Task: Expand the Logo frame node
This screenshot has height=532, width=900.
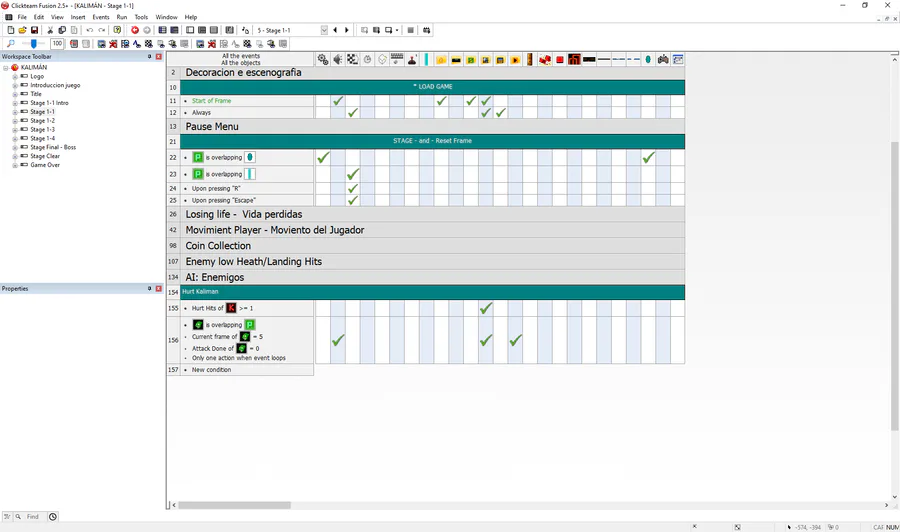Action: pyautogui.click(x=15, y=76)
